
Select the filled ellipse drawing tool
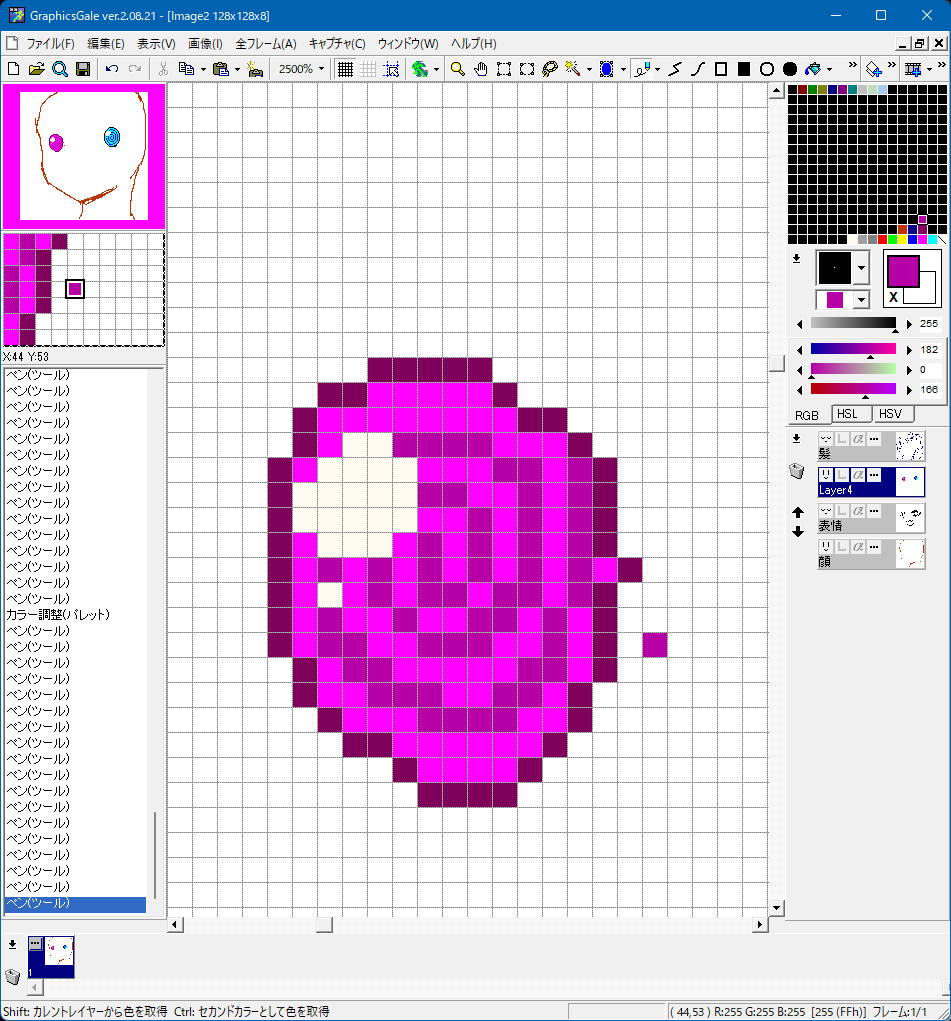coord(789,69)
